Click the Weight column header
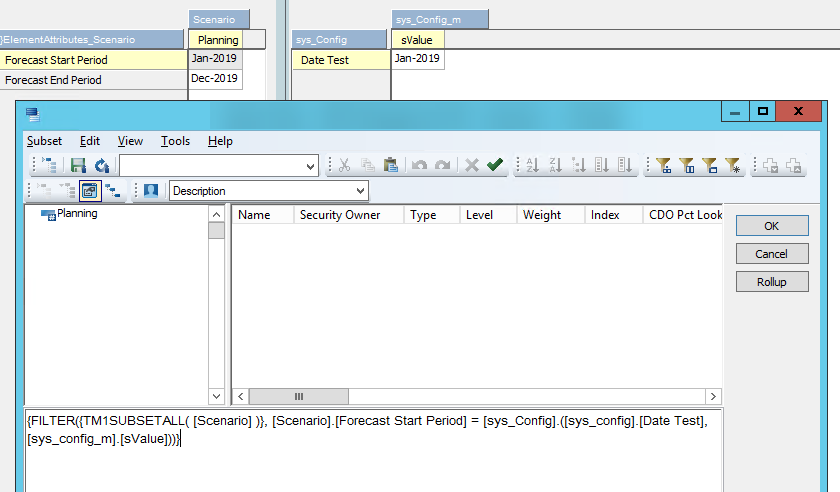 click(551, 215)
